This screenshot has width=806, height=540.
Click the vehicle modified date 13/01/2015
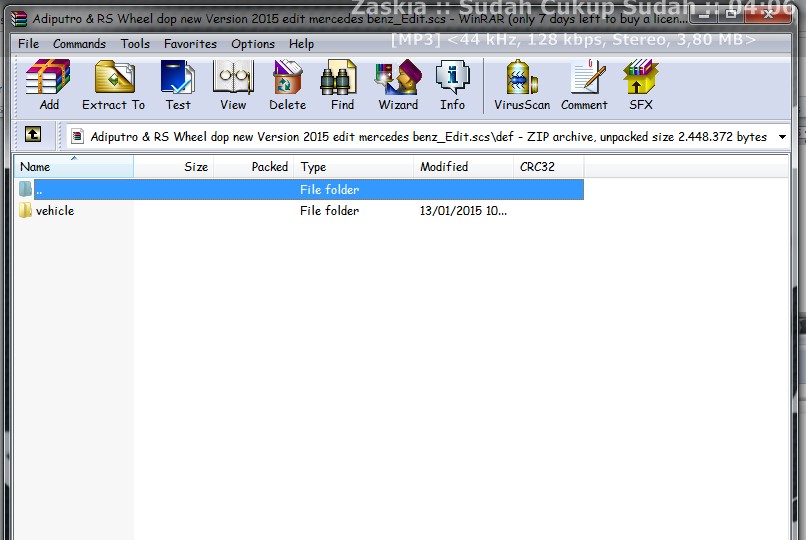coord(463,211)
